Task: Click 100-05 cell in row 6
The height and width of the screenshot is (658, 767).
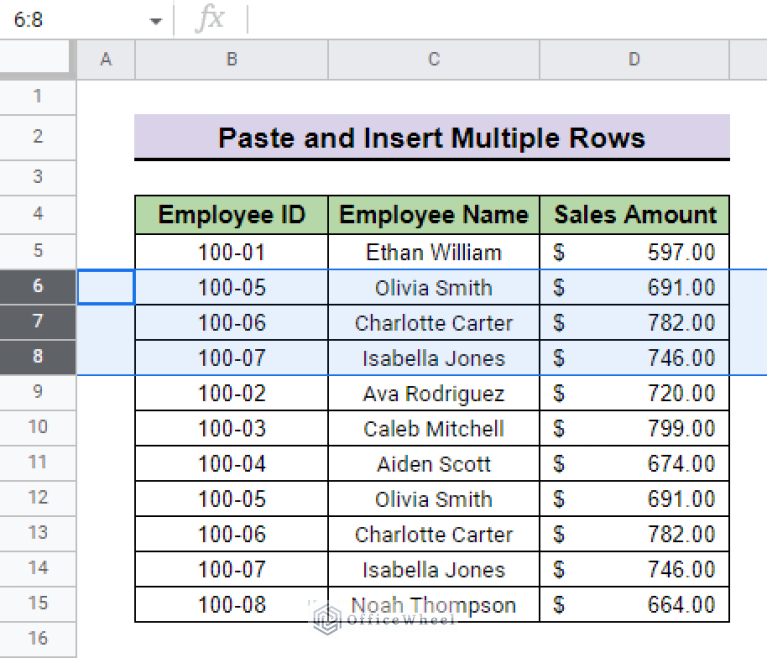Action: [231, 287]
